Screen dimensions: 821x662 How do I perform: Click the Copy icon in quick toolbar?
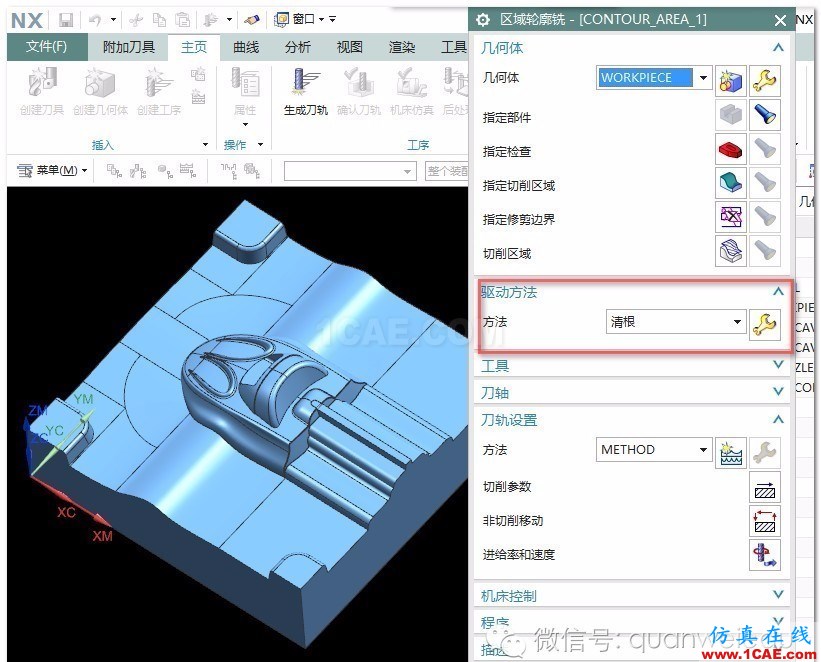pos(159,20)
